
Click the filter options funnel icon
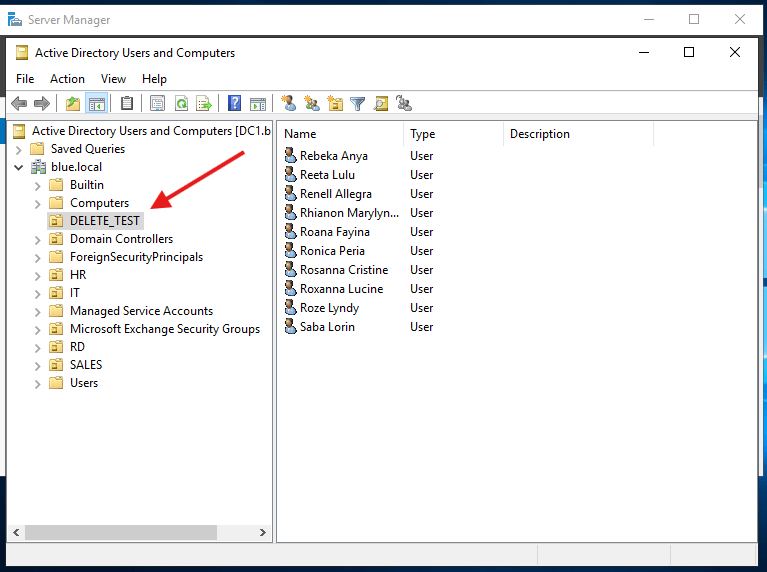(357, 103)
